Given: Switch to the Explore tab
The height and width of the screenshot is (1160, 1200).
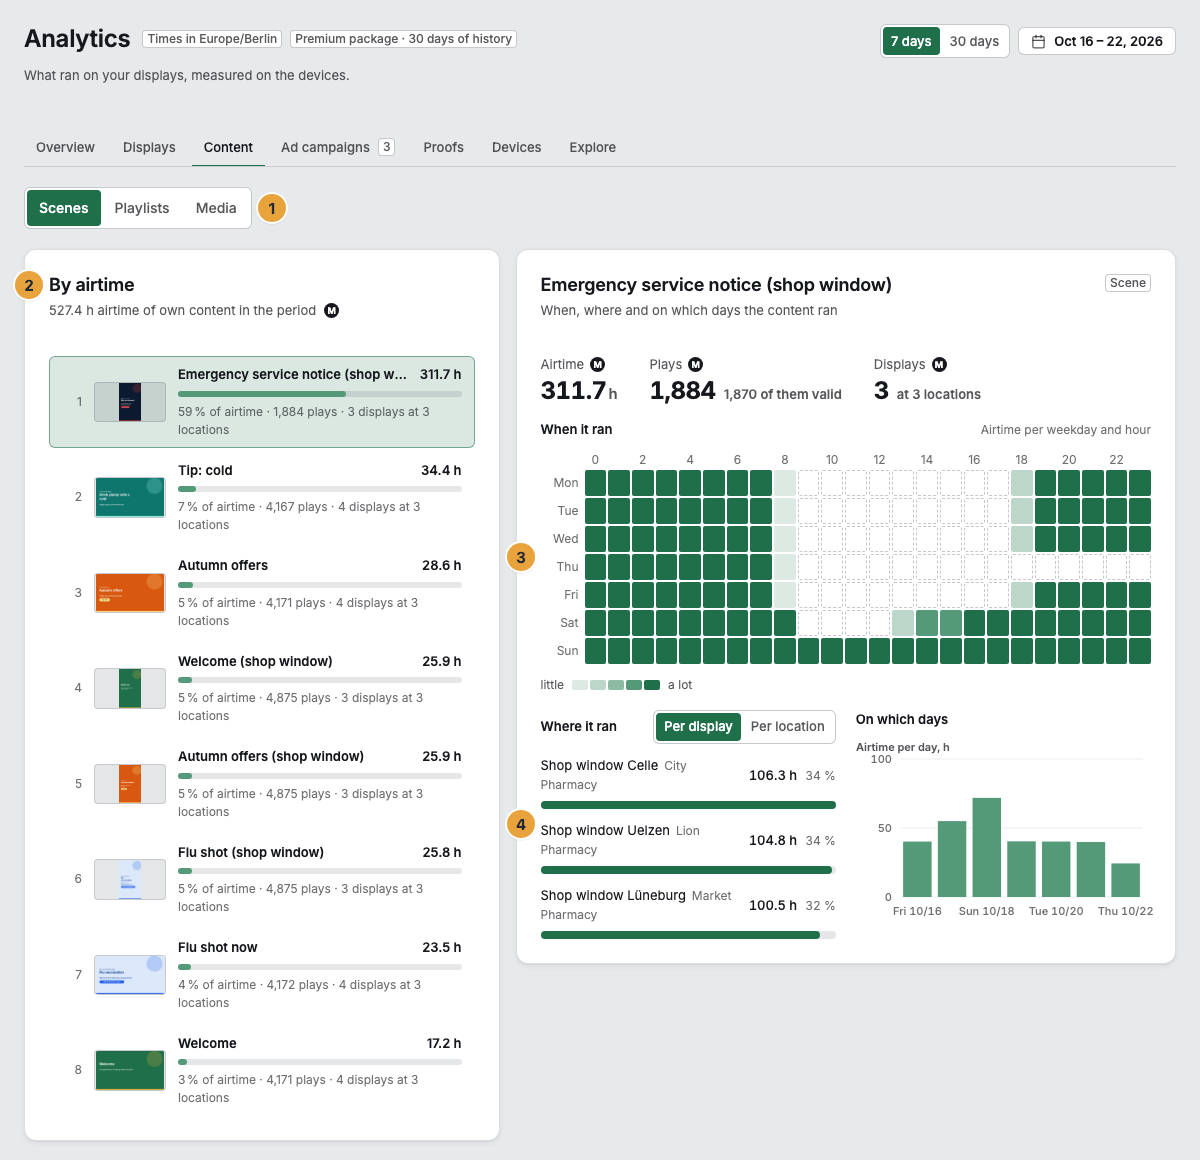Looking at the screenshot, I should point(593,147).
